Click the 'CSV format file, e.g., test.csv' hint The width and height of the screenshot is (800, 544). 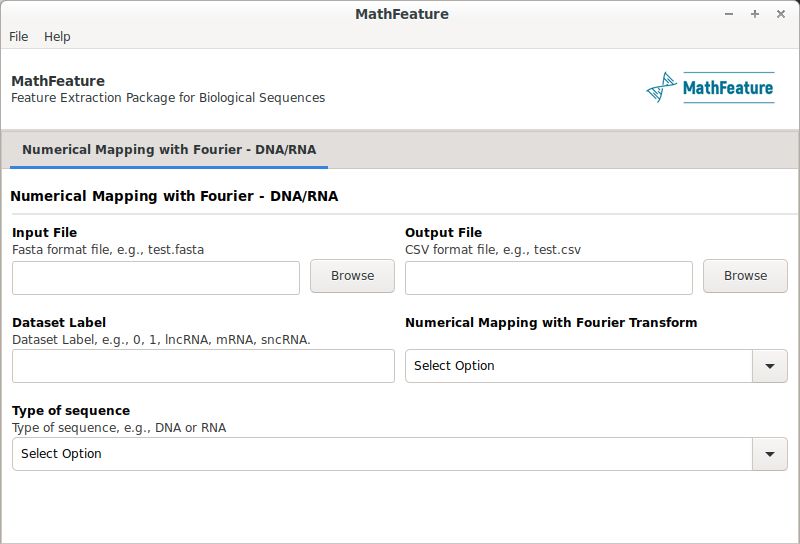493,250
